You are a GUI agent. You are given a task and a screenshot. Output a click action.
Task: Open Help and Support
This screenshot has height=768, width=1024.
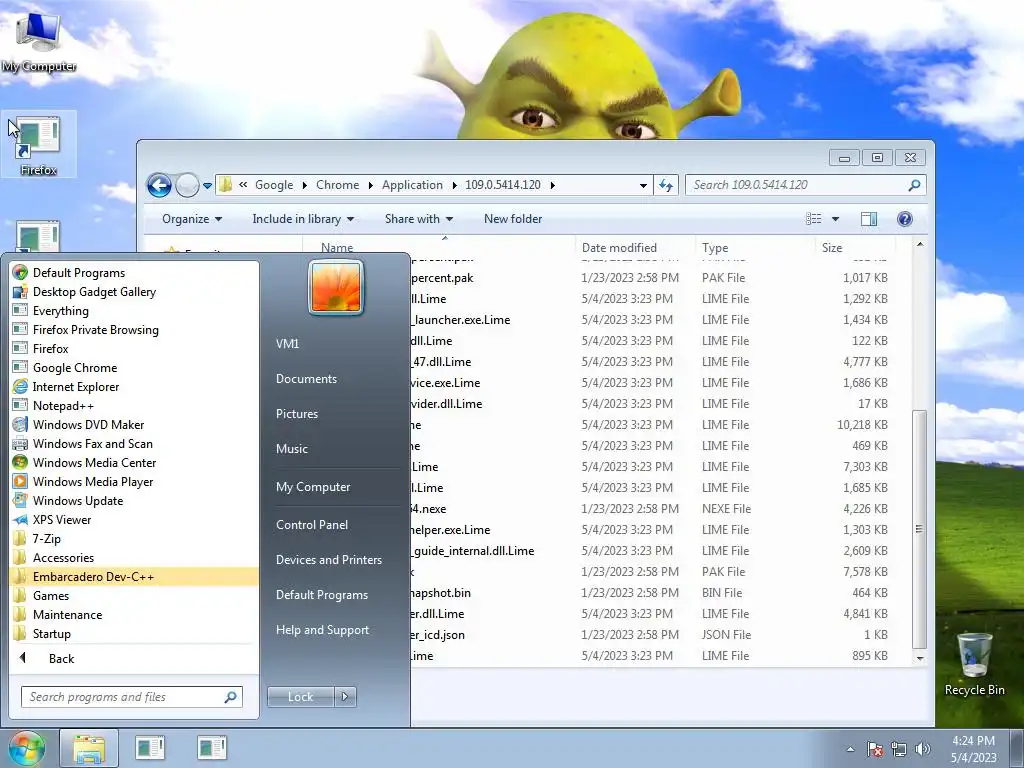point(322,630)
